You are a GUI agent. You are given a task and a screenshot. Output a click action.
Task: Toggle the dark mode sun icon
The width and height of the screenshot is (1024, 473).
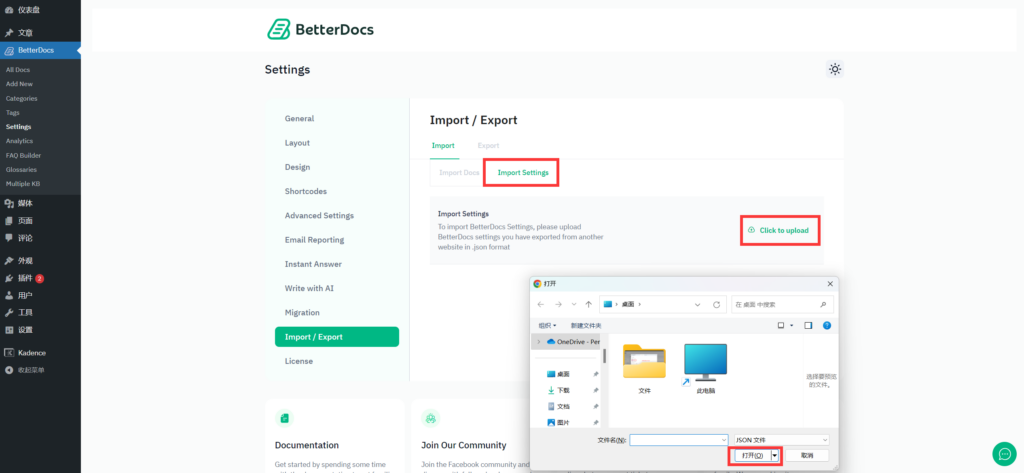(835, 69)
